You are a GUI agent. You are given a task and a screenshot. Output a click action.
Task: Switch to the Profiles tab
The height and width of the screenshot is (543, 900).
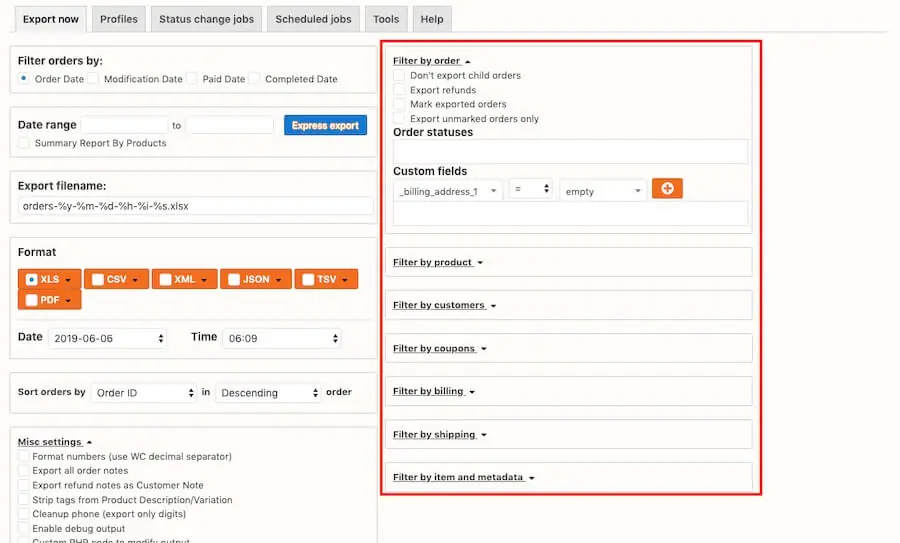[x=119, y=19]
